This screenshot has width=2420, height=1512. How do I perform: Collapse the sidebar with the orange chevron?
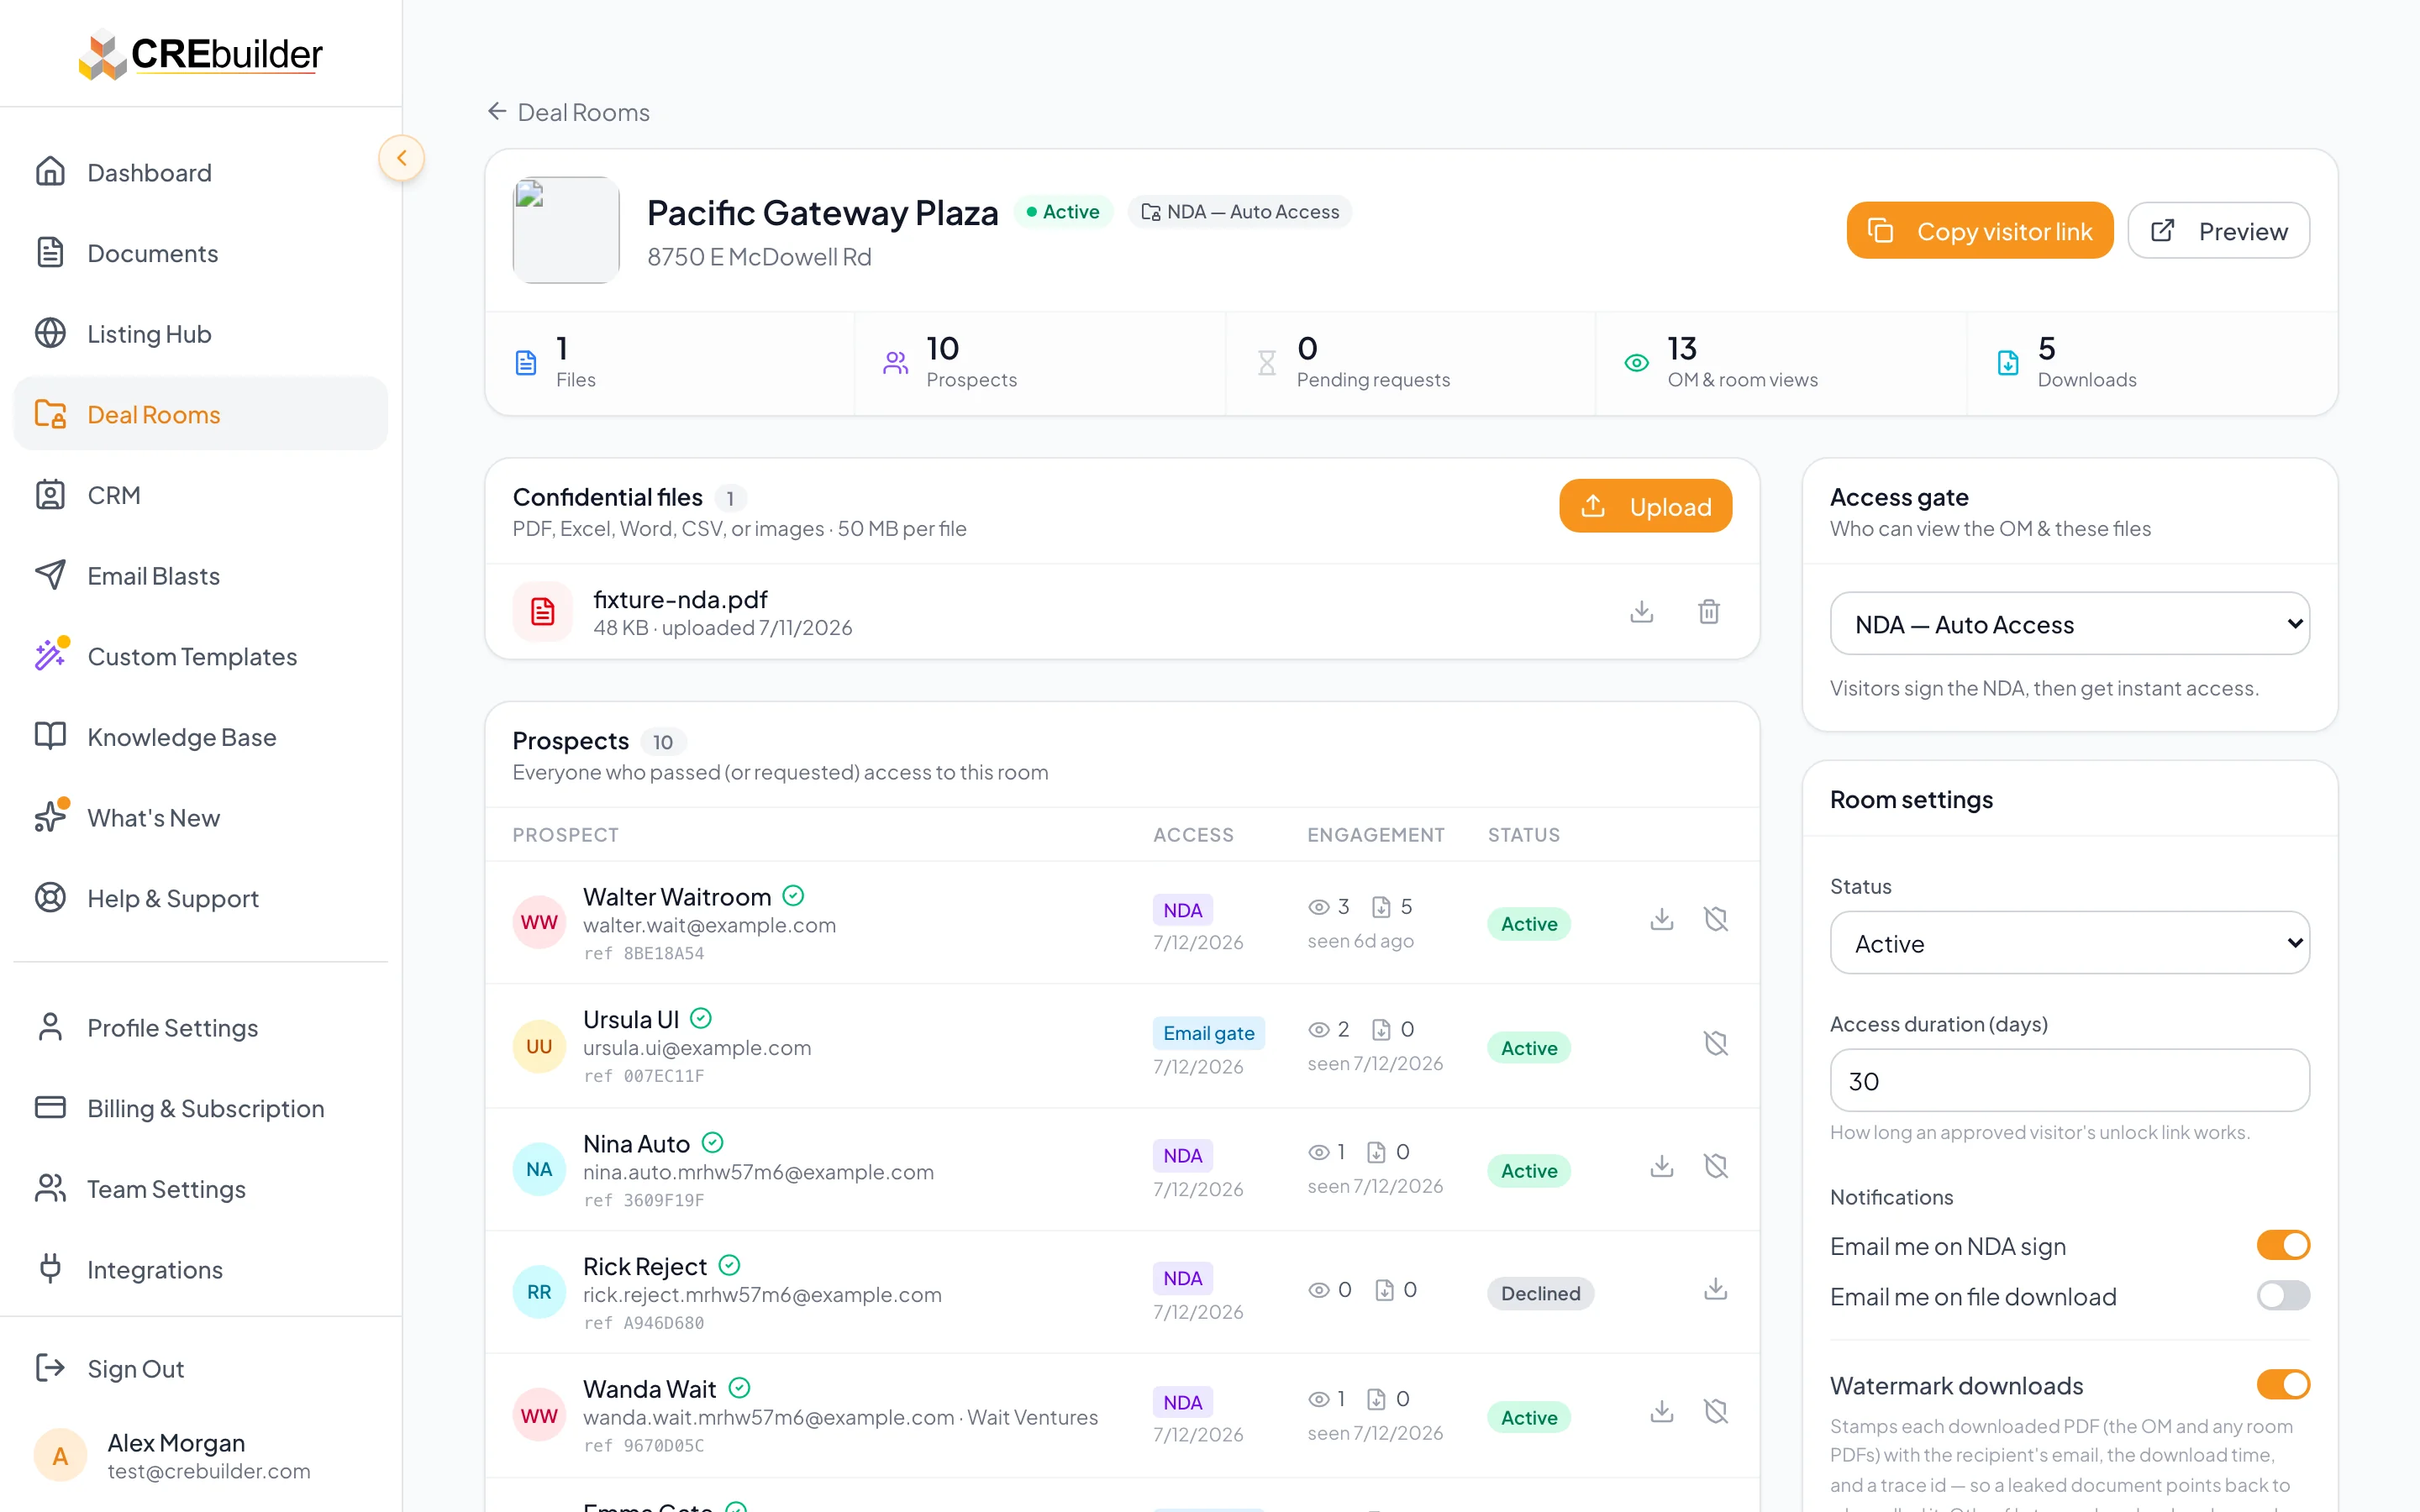click(401, 158)
